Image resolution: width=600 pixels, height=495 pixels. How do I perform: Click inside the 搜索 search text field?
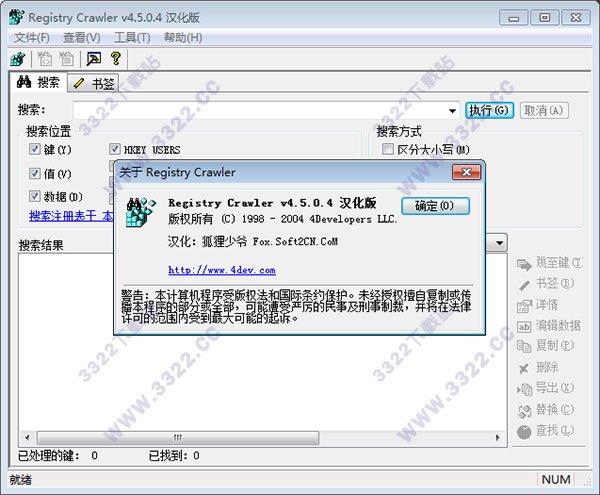[x=259, y=111]
